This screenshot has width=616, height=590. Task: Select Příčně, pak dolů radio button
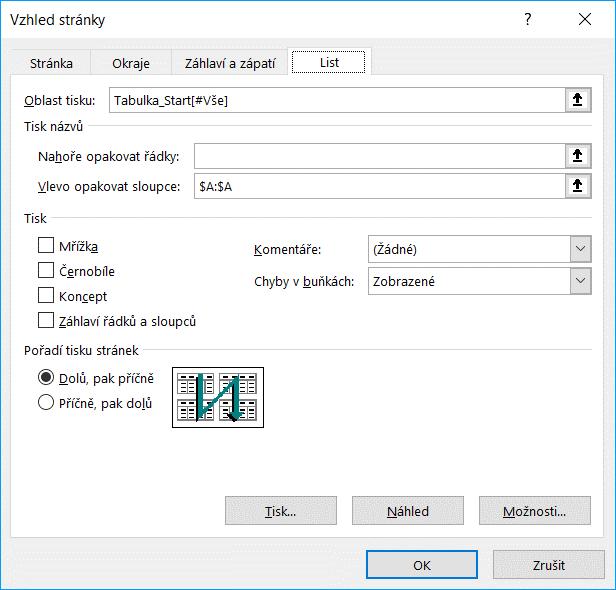[46, 403]
